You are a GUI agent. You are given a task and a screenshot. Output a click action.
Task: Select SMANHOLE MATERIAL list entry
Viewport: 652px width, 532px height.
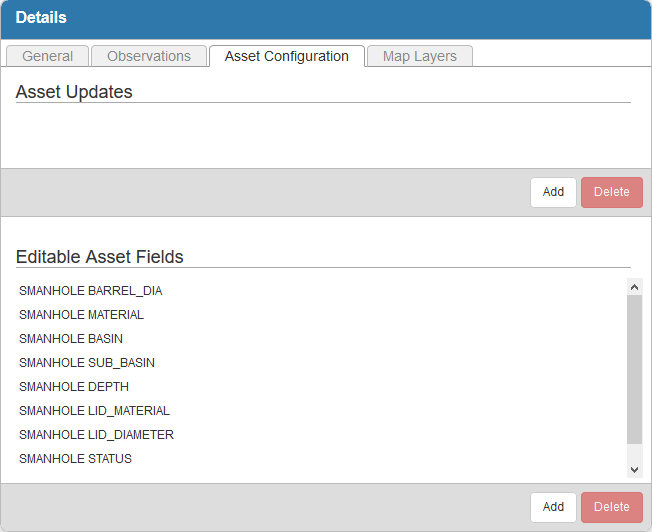coord(81,315)
